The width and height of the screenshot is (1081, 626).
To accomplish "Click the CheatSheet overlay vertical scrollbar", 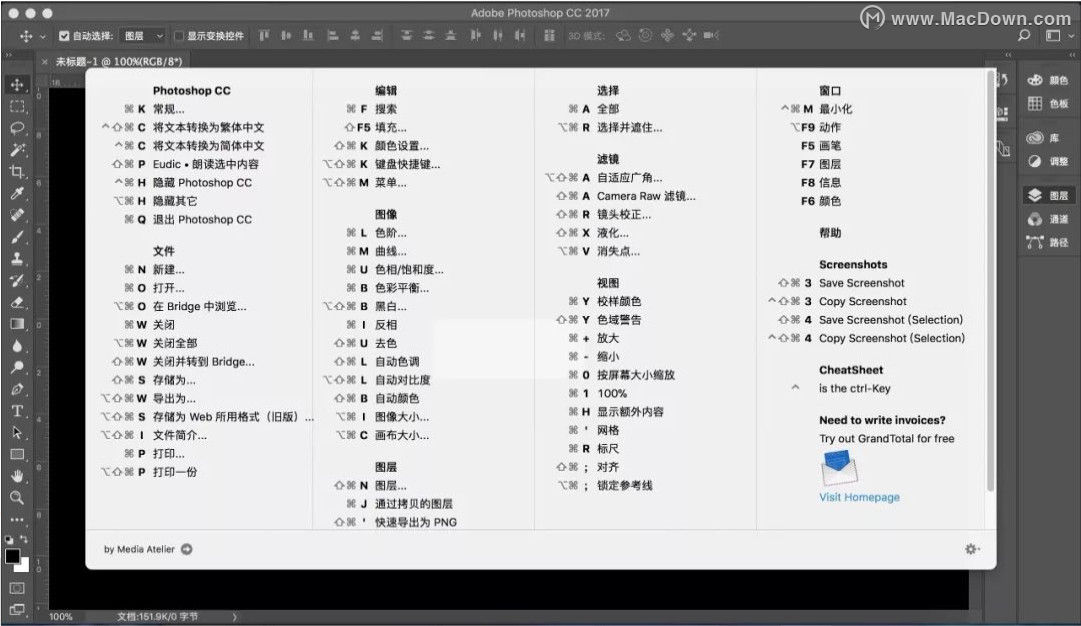I will tap(991, 280).
